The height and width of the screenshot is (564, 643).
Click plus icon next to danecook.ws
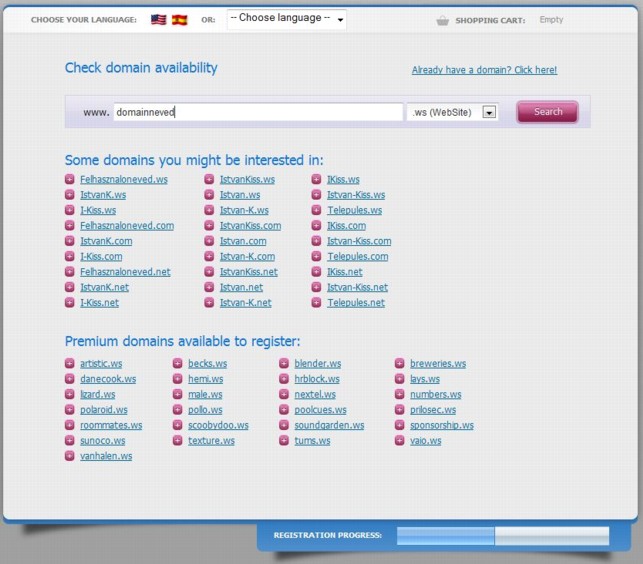point(70,379)
